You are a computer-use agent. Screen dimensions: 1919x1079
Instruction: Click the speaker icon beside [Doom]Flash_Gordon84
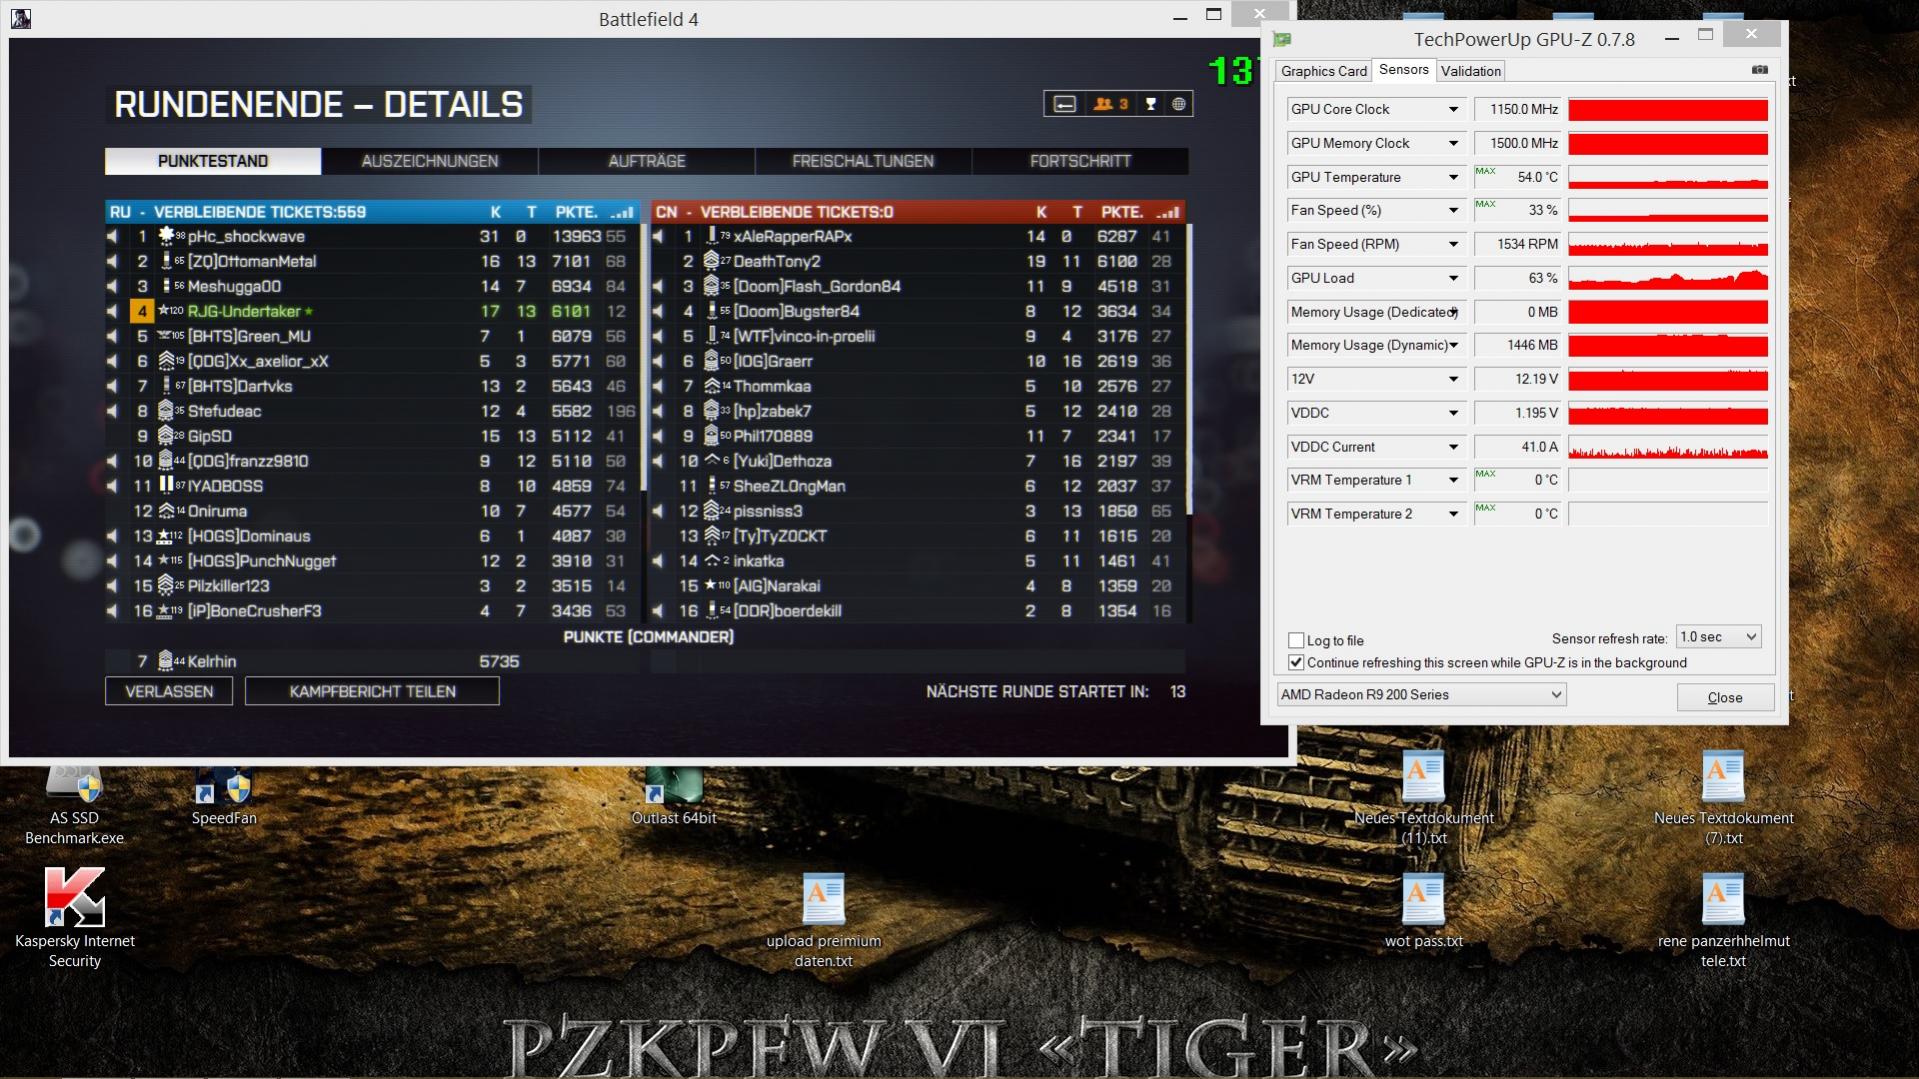coord(658,287)
